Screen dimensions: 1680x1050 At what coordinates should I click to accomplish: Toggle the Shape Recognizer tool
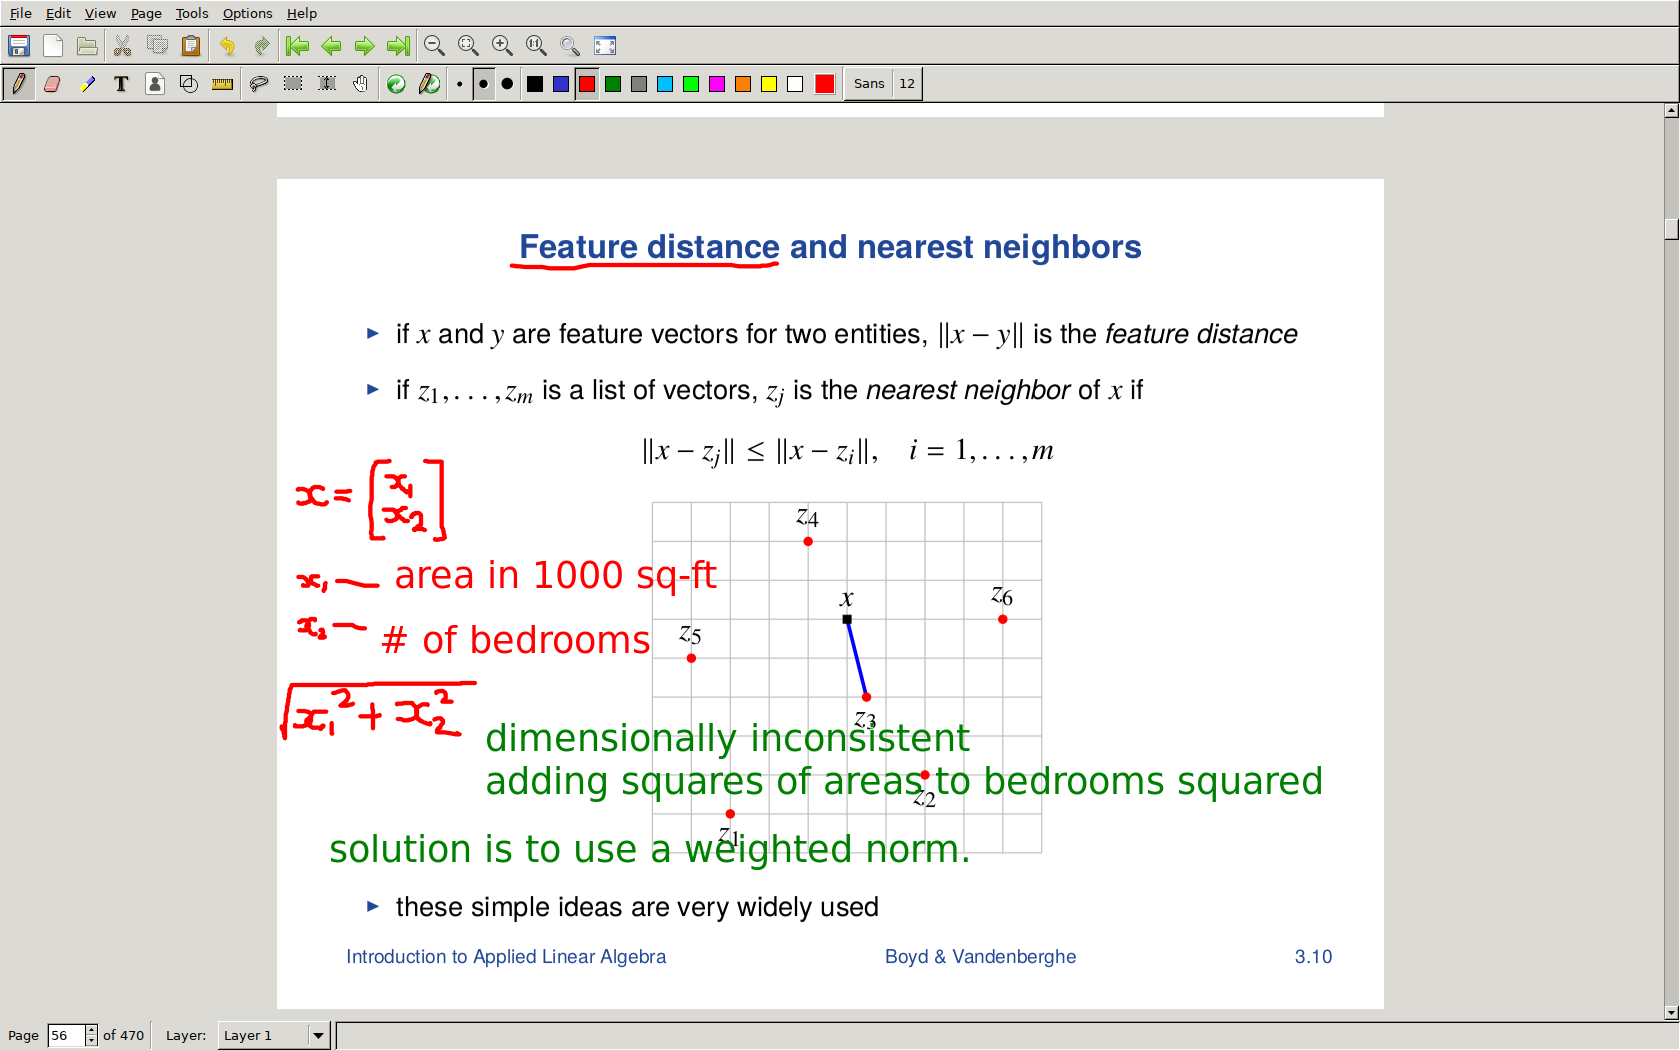coord(189,84)
